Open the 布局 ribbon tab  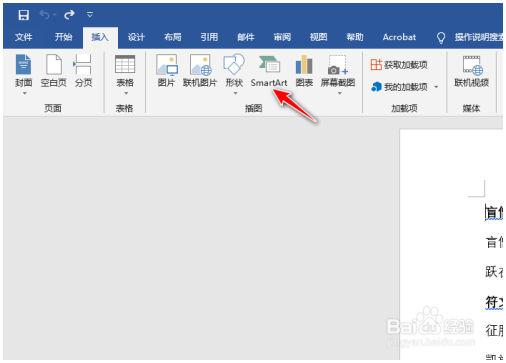point(173,37)
